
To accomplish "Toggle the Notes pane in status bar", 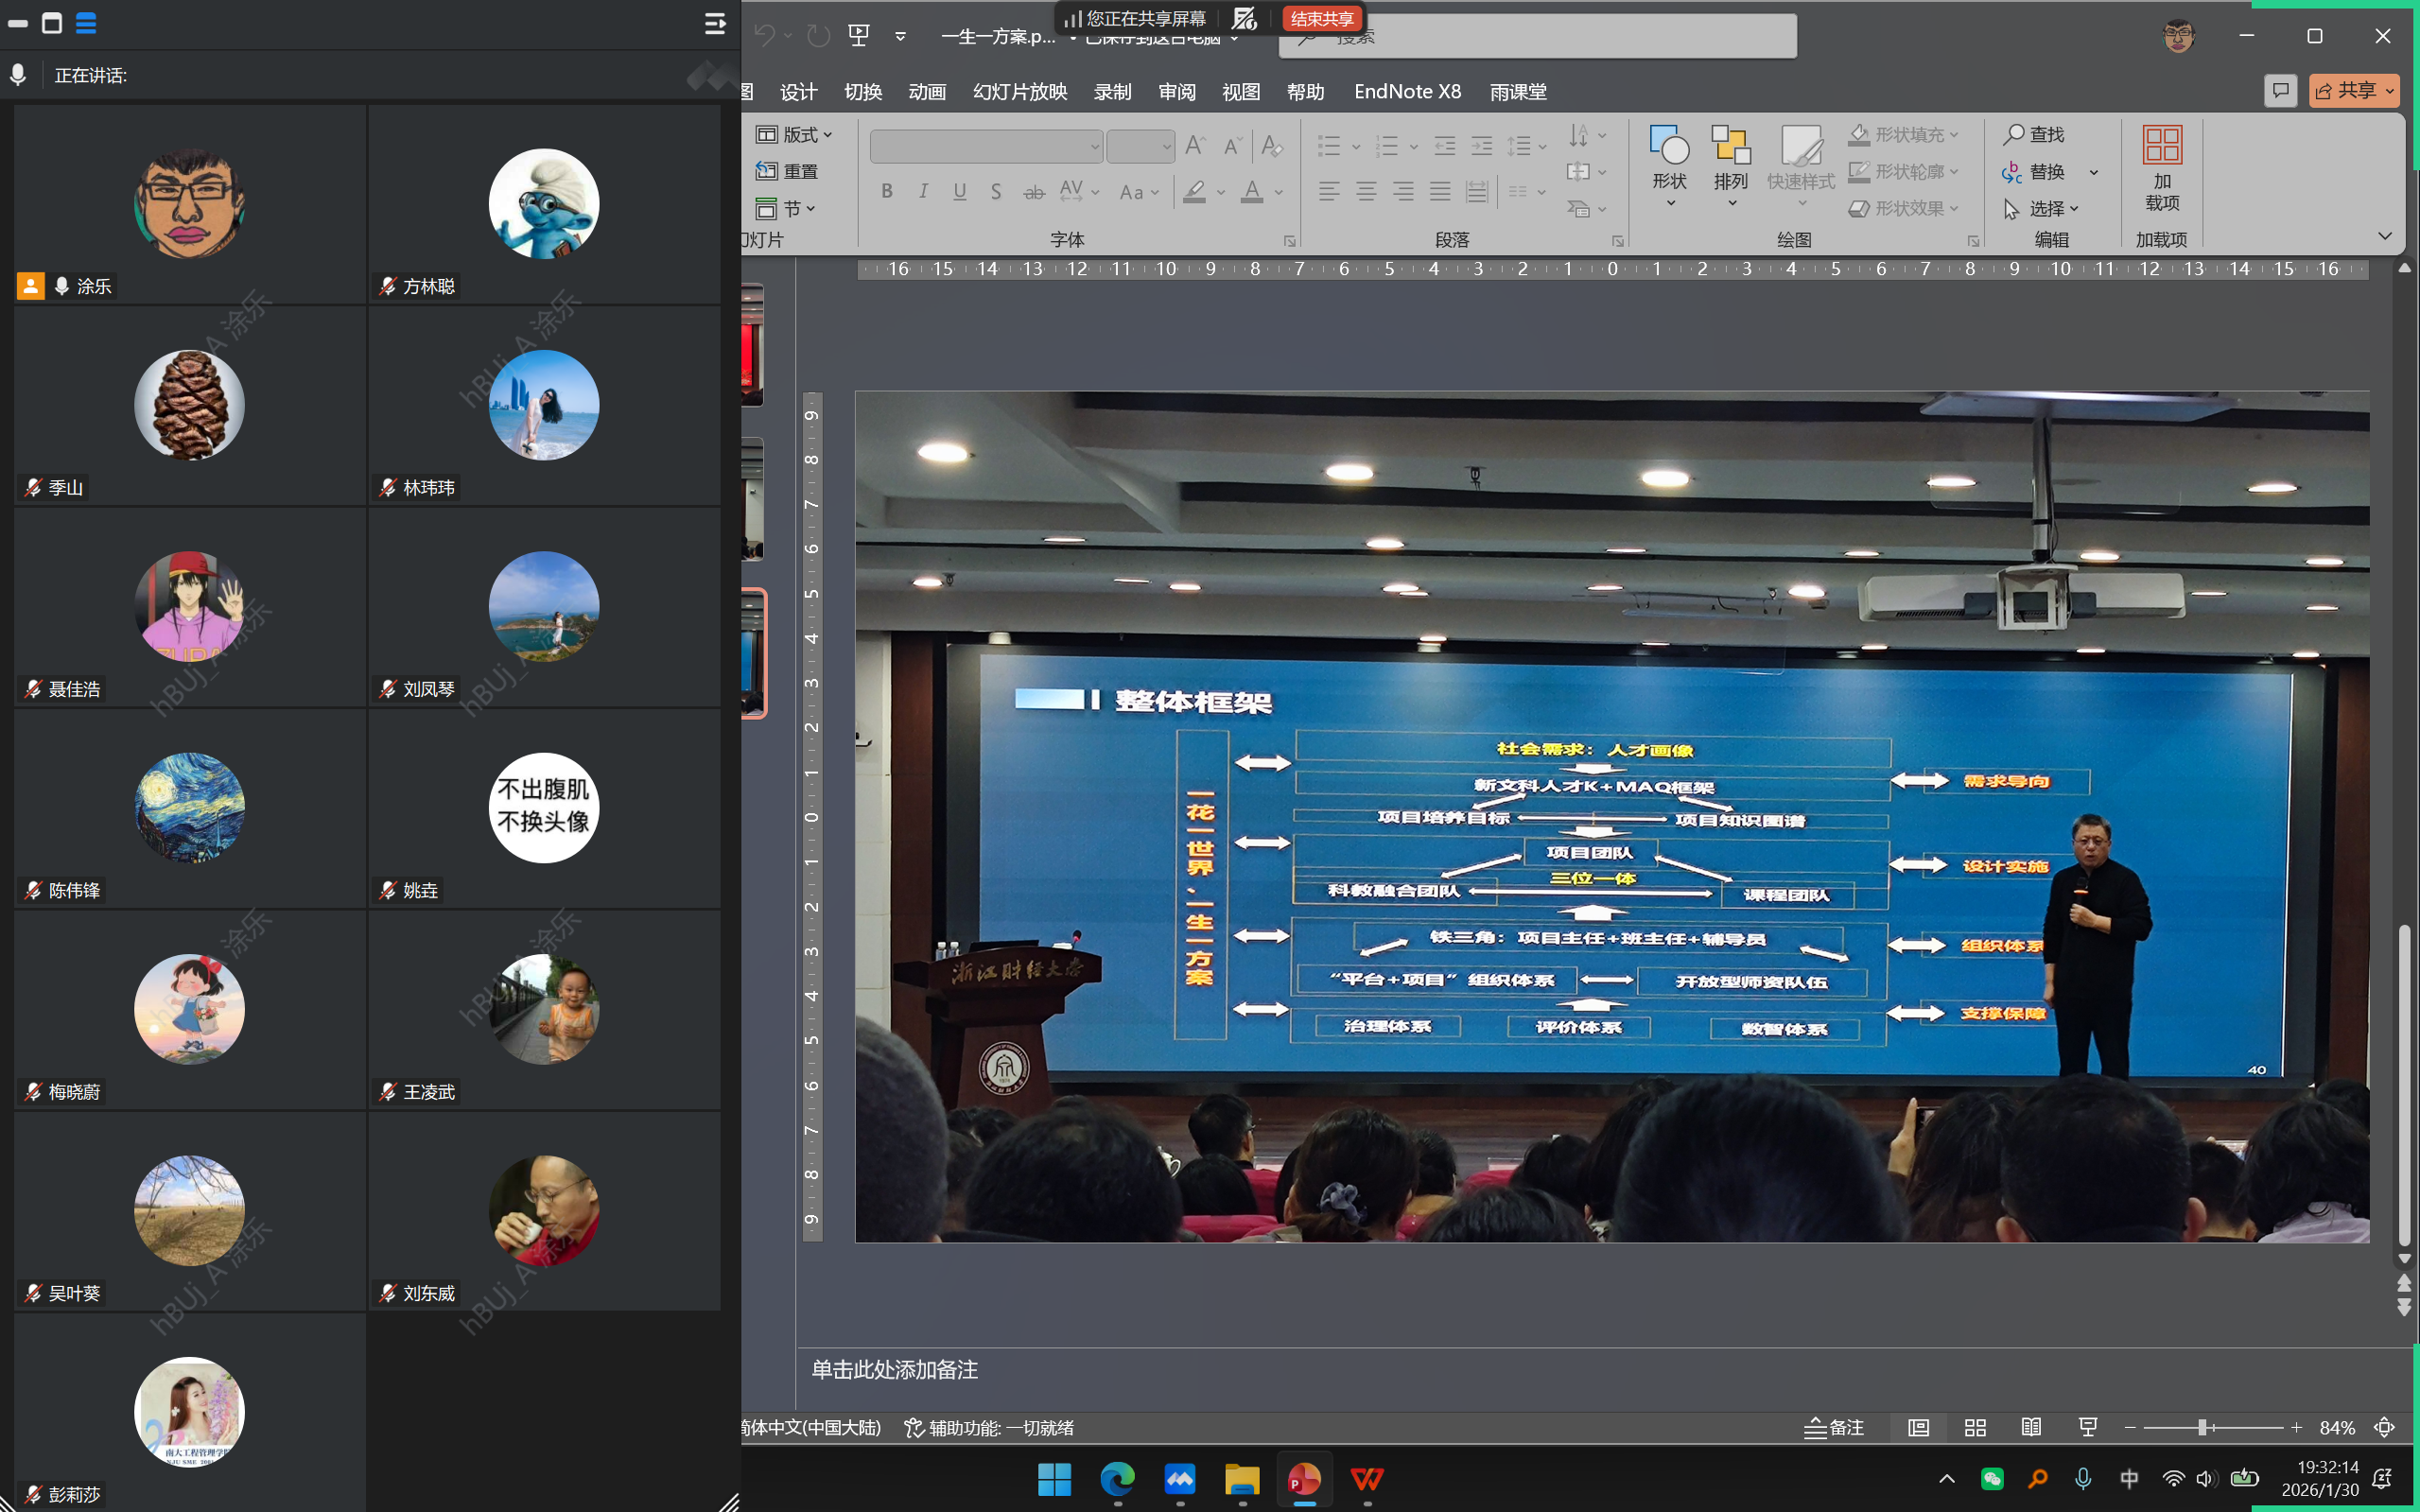I will 1834,1427.
